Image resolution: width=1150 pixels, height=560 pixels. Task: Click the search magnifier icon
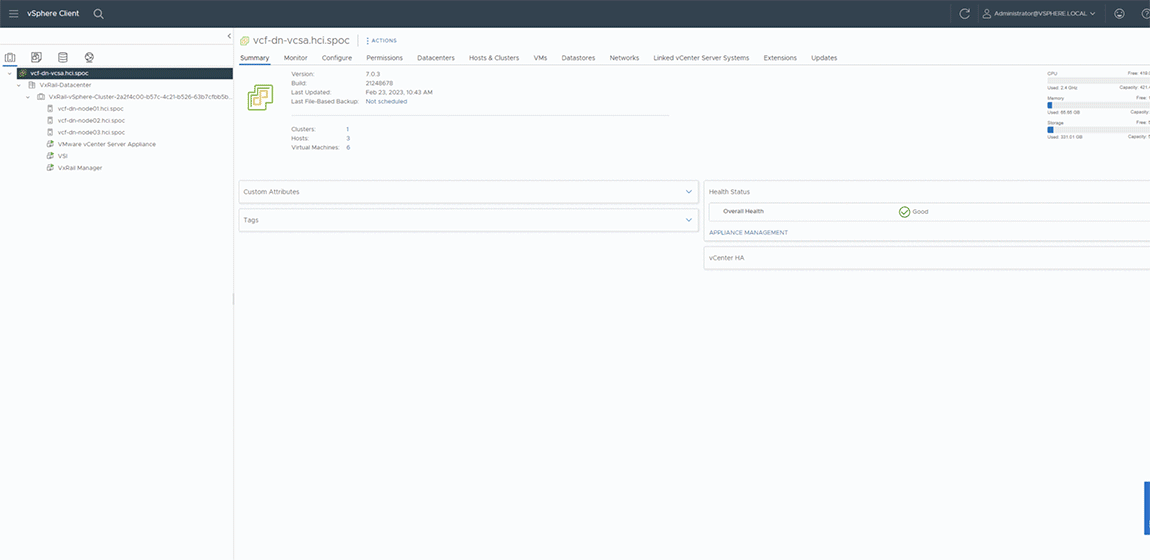point(98,14)
